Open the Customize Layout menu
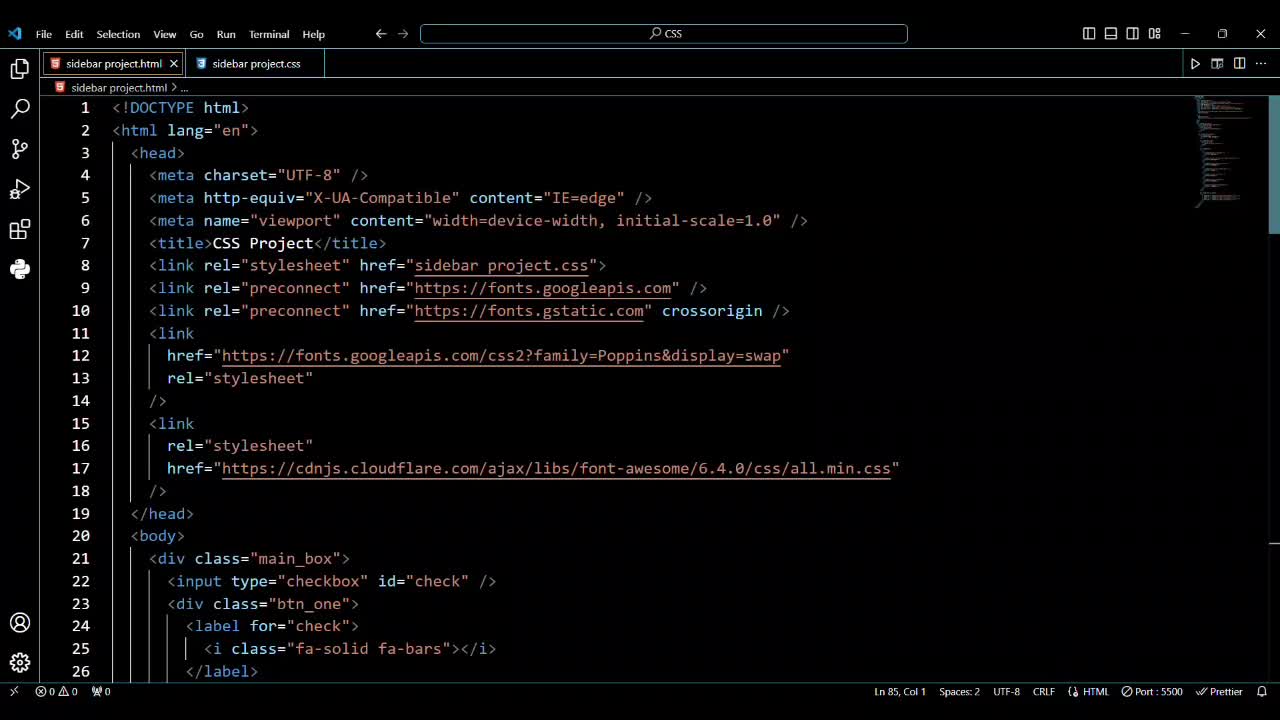 point(1155,34)
